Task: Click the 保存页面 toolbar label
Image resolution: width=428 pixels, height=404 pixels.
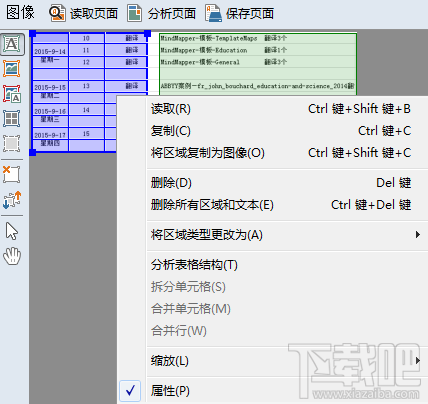Action: (250, 14)
